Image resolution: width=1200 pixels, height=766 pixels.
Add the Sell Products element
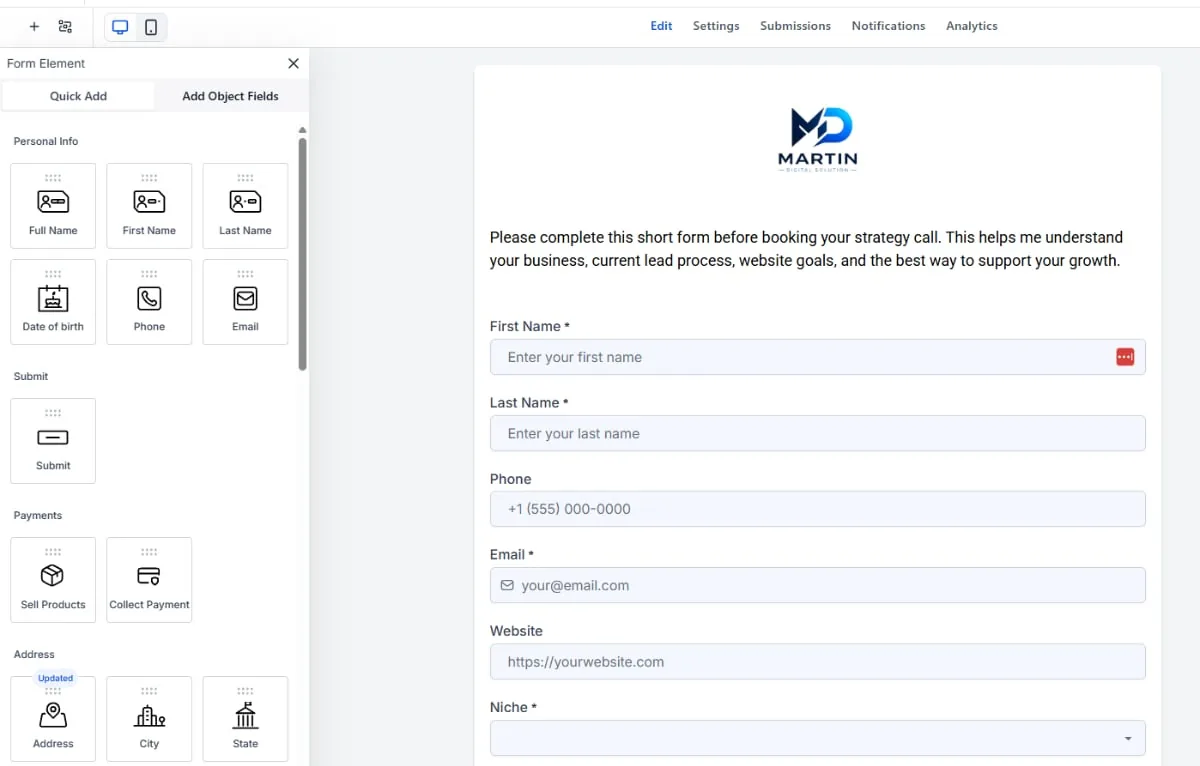(x=53, y=580)
